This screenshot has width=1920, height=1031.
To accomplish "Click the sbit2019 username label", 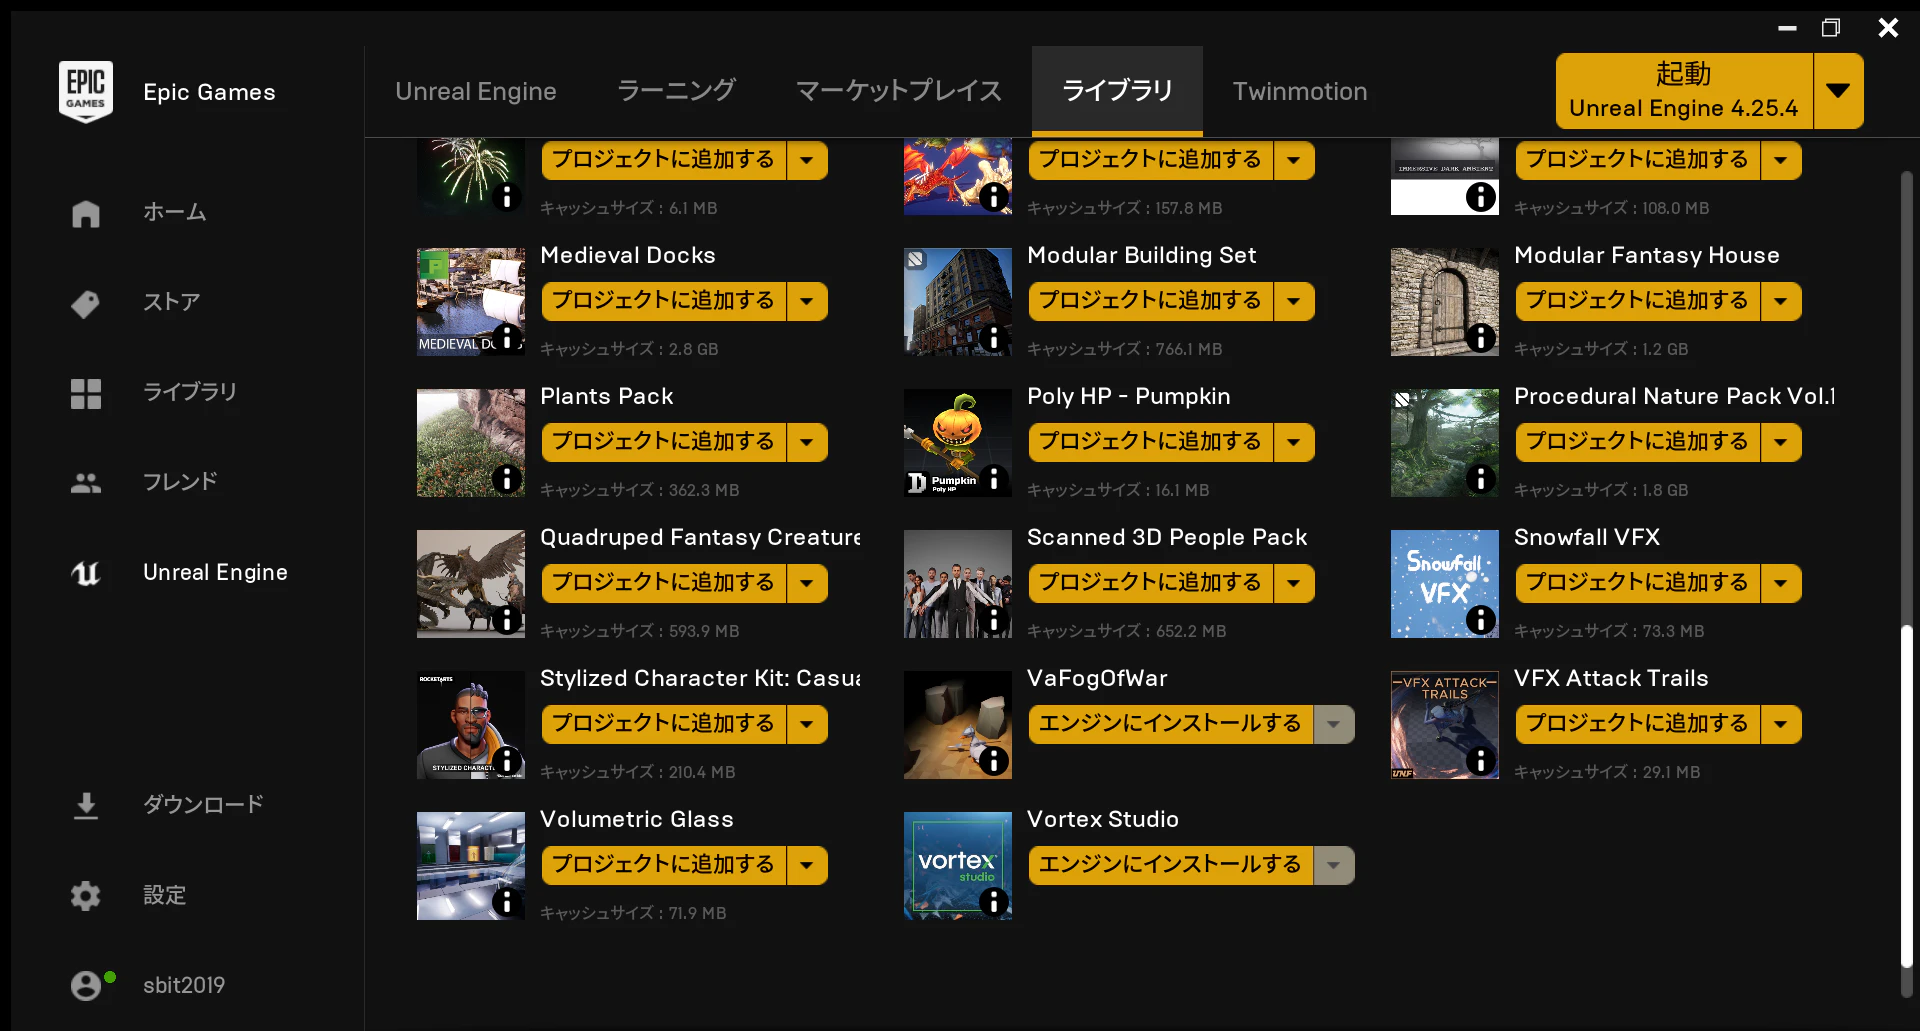I will 184,985.
